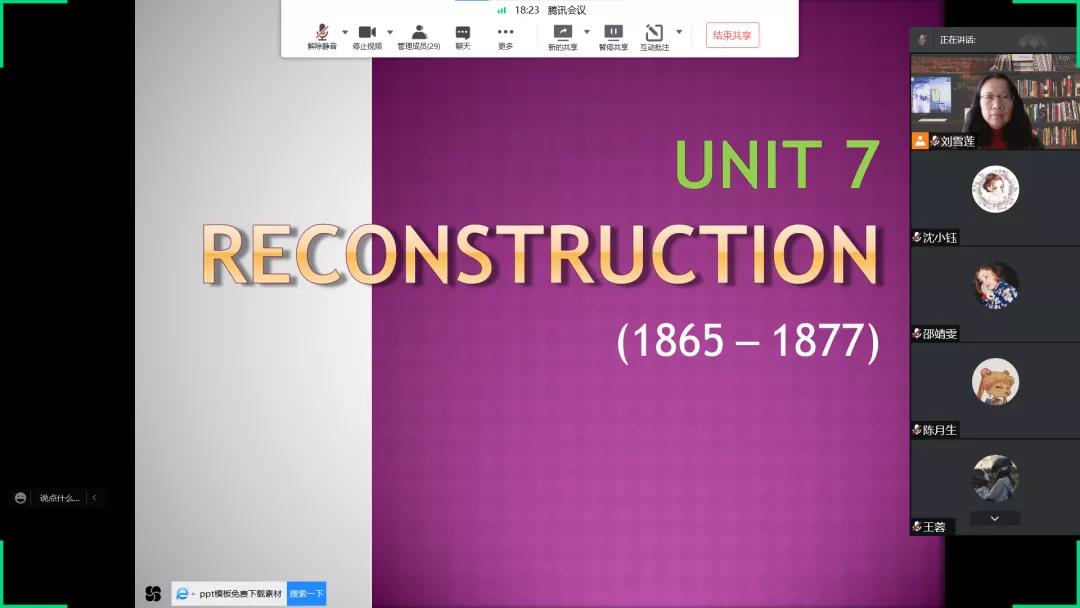Expand the annotation options dropdown arrow

tap(679, 31)
